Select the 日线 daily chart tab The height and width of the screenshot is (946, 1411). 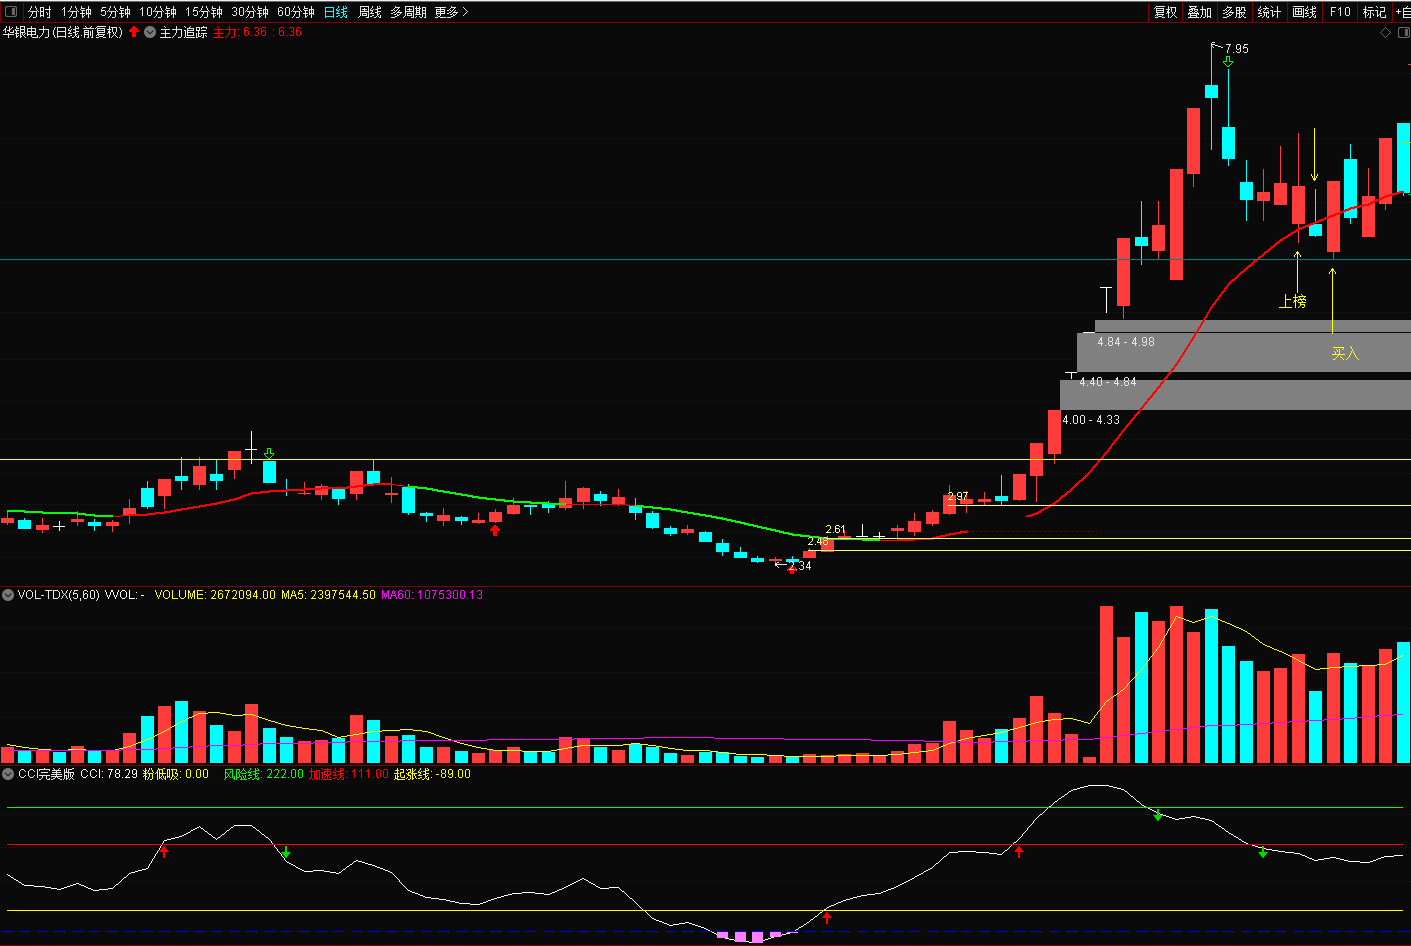coord(335,12)
